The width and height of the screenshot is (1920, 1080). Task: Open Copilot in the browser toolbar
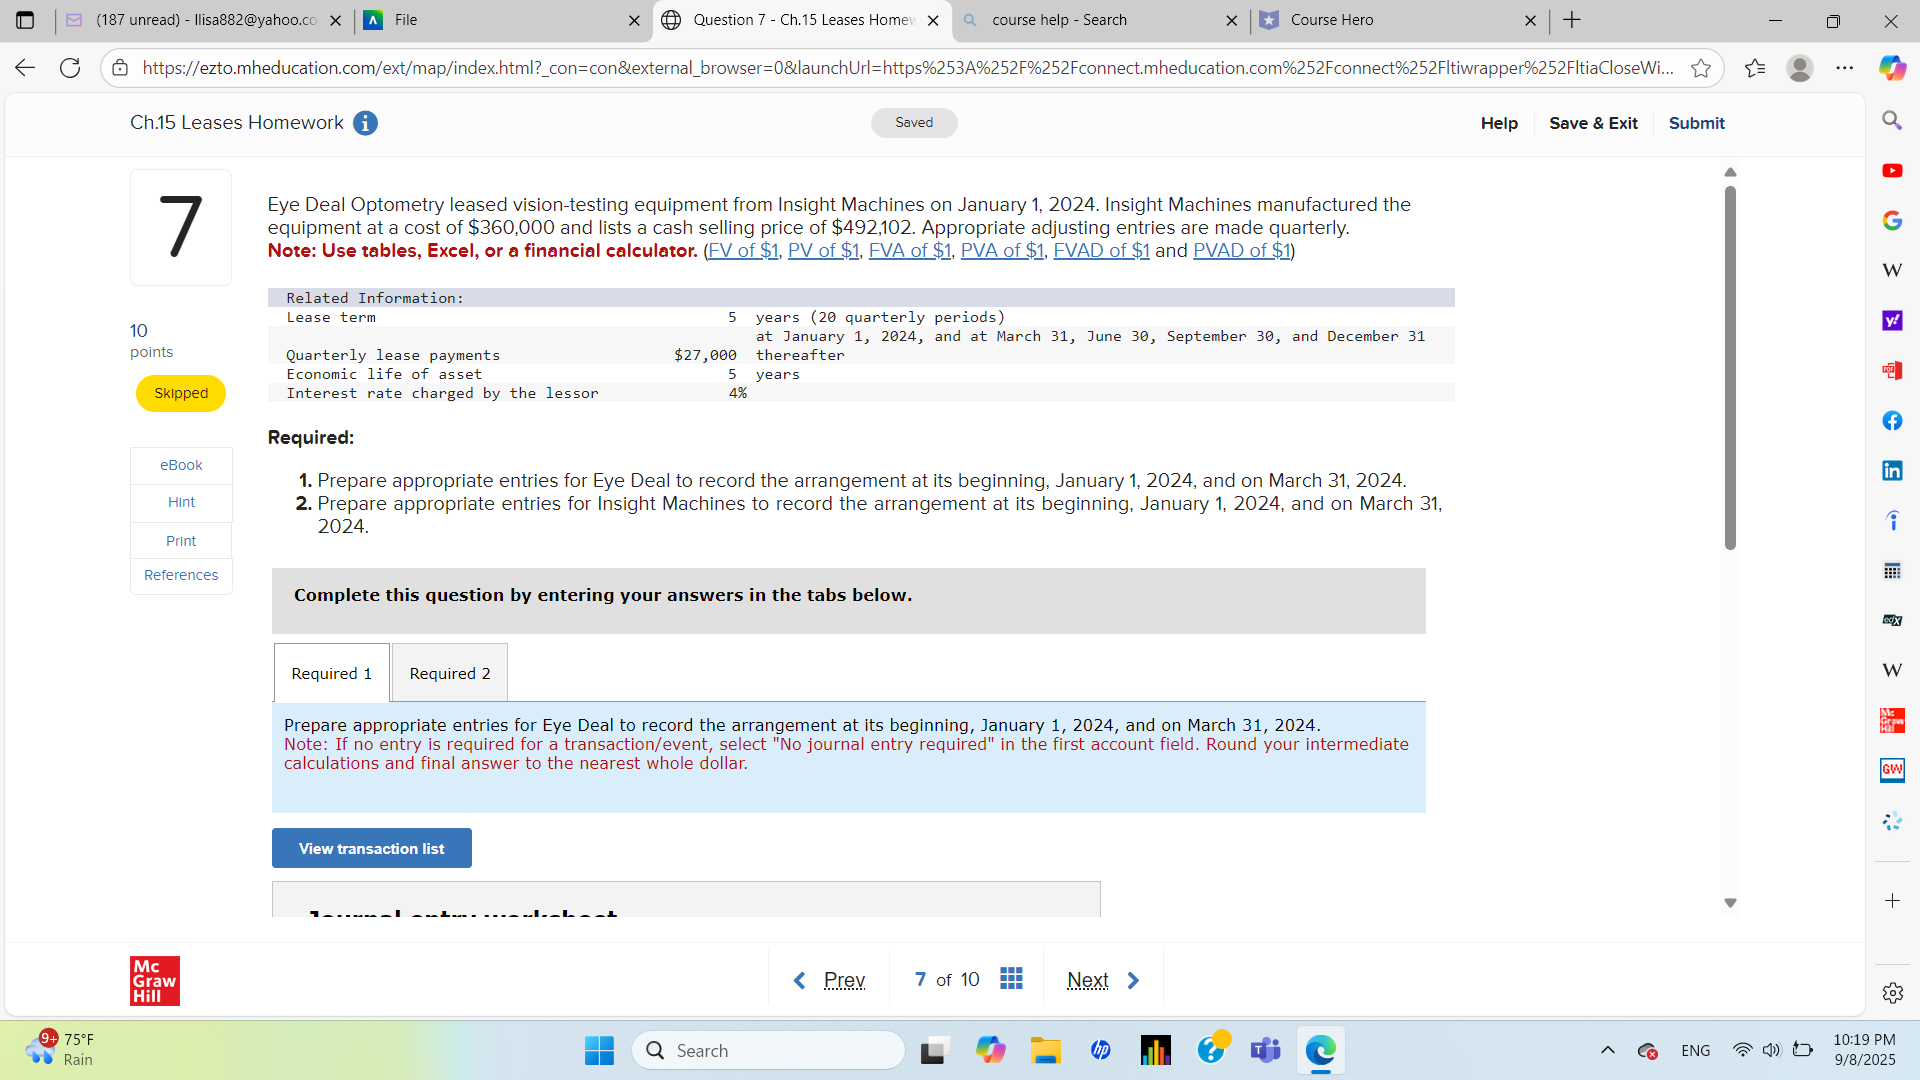[1891, 68]
